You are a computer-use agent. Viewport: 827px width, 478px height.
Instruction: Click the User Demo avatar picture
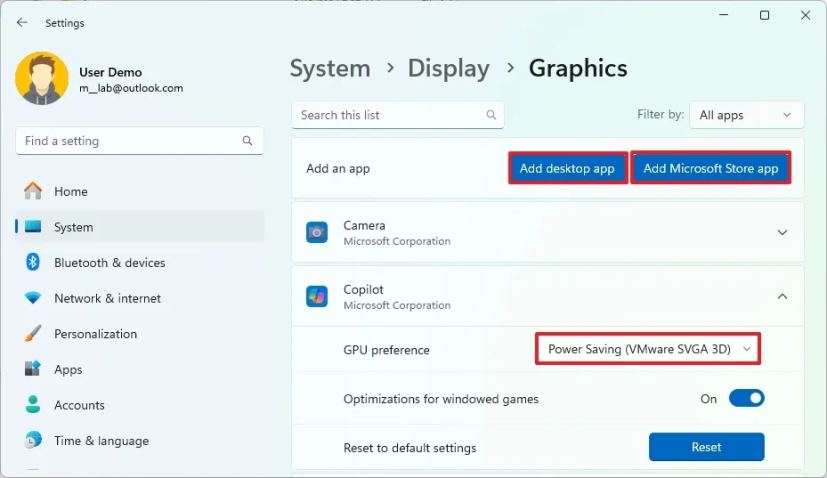42,78
